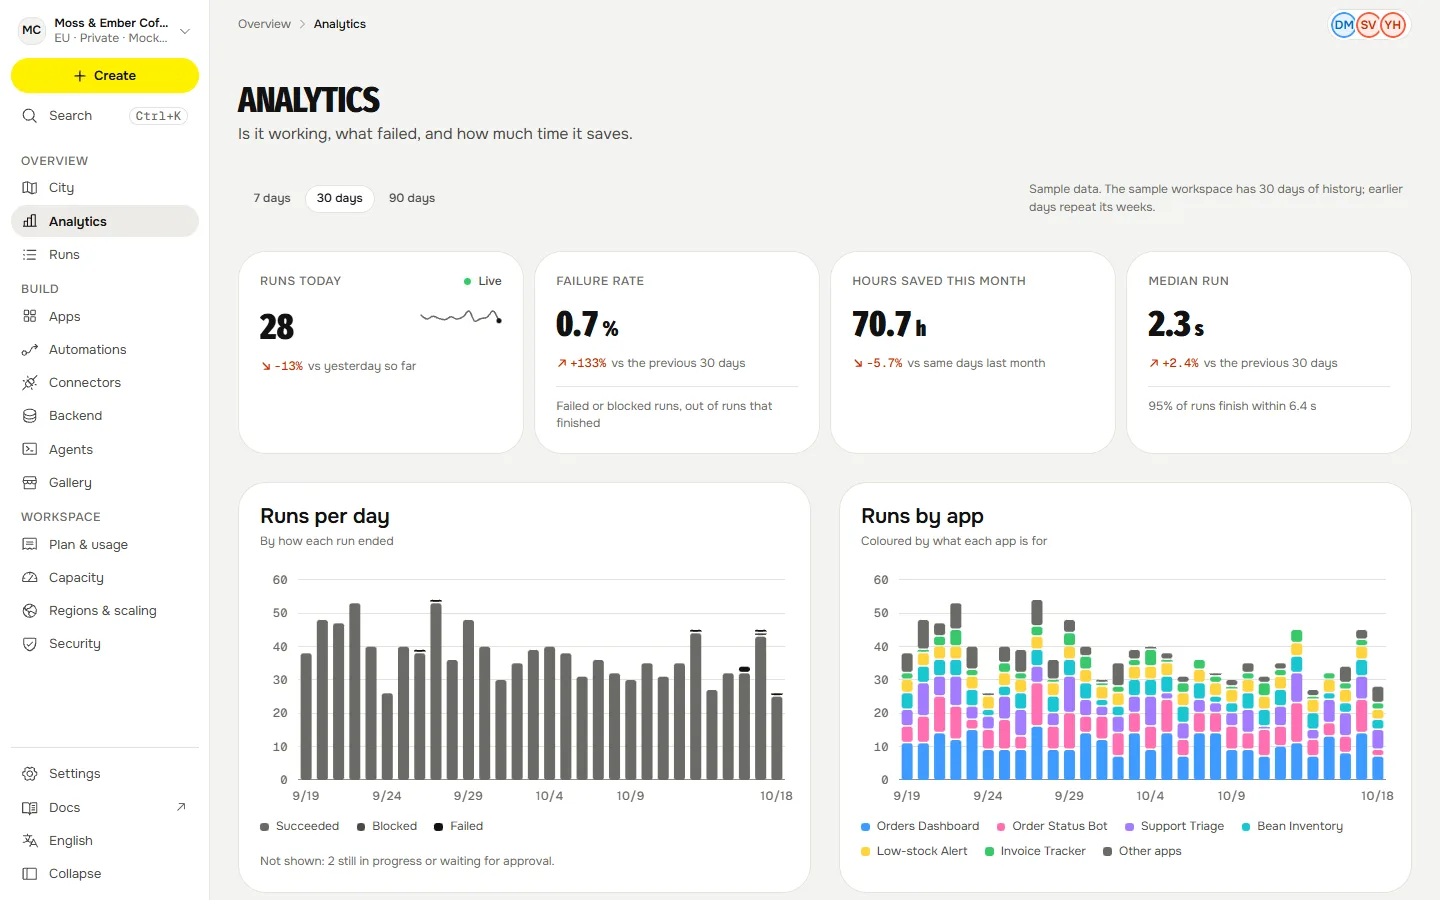The image size is (1440, 900).
Task: Click the 70.7 h hours saved value
Action: pos(889,324)
